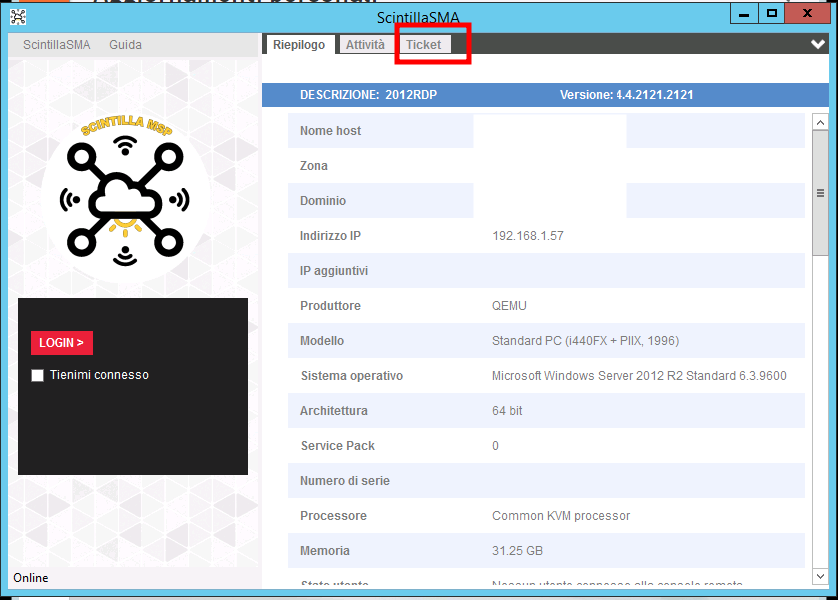Open the Ticket tab
The width and height of the screenshot is (838, 600).
423,45
